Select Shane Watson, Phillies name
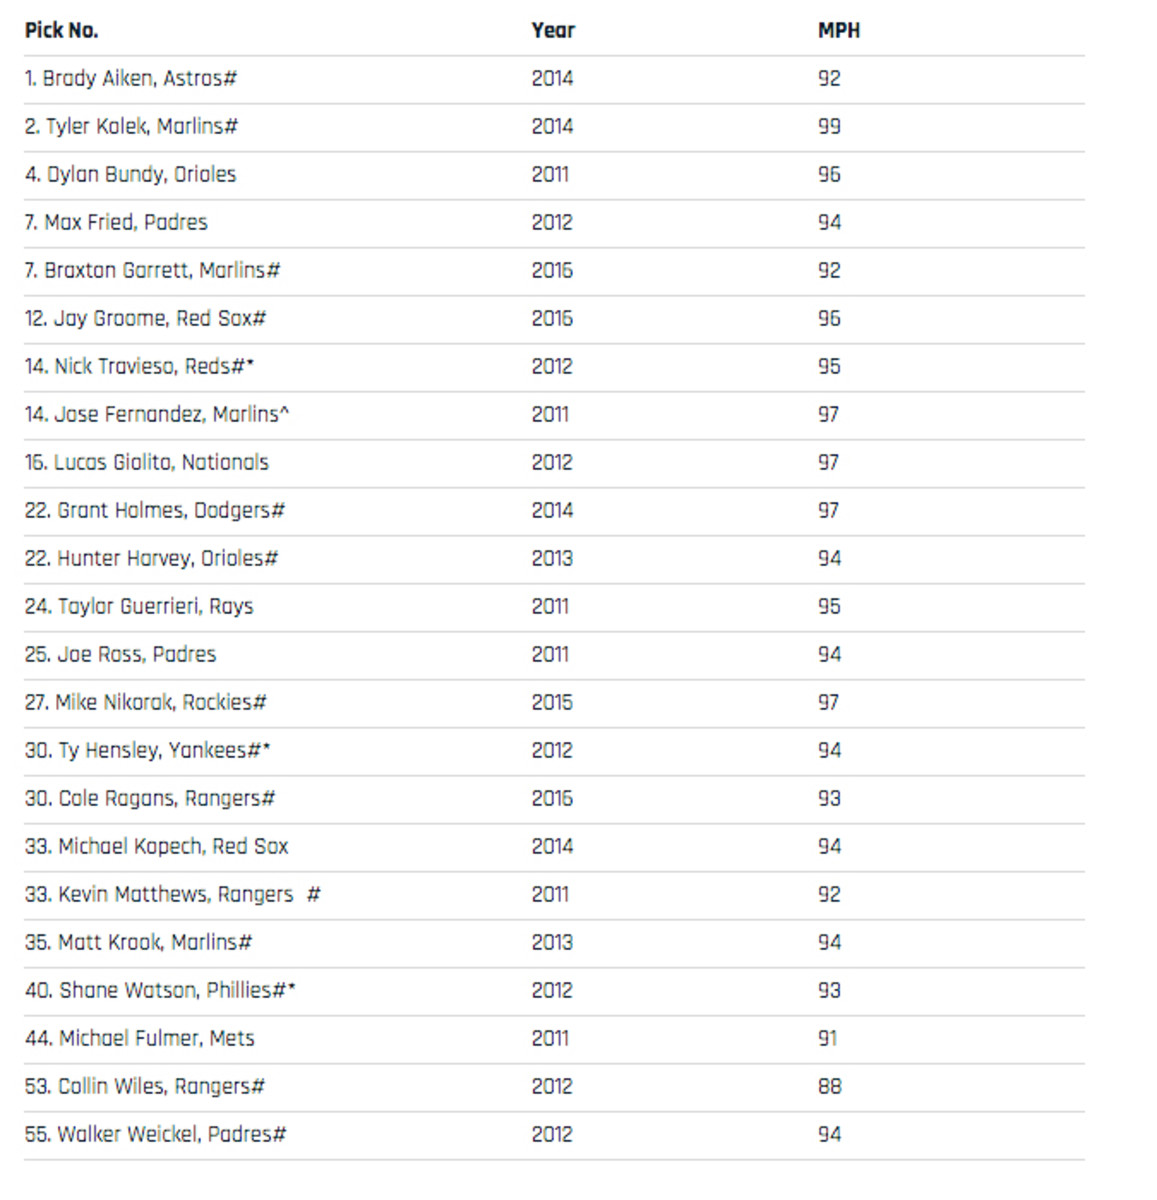Image resolution: width=1157 pixels, height=1200 pixels. pos(160,990)
